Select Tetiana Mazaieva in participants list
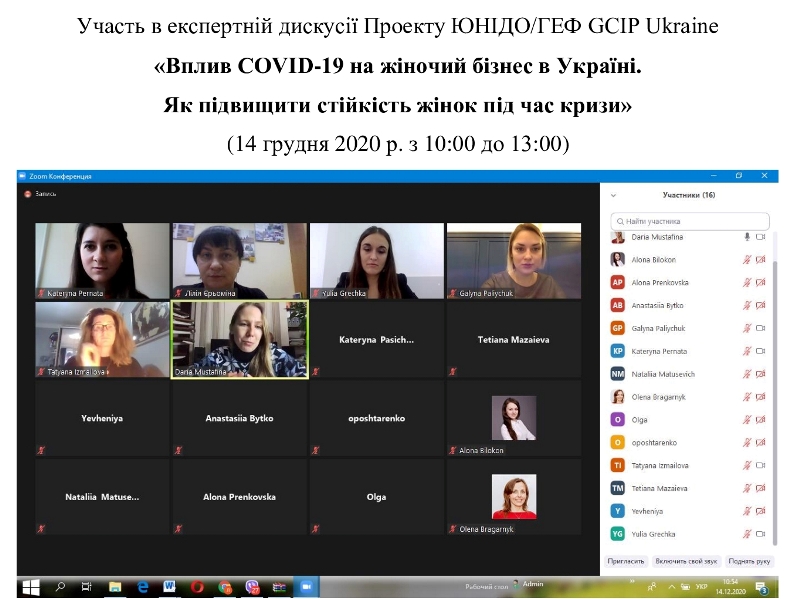800x599 pixels. pos(660,488)
